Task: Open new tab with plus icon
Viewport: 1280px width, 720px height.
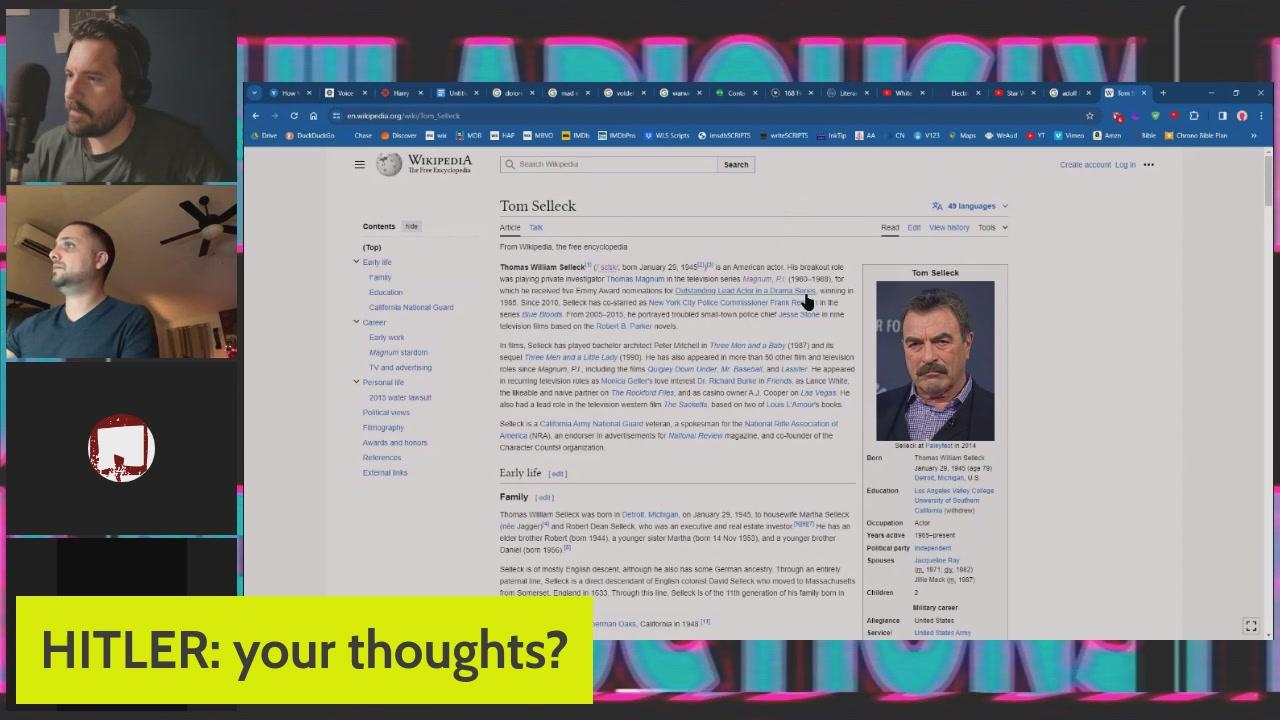Action: point(1163,93)
